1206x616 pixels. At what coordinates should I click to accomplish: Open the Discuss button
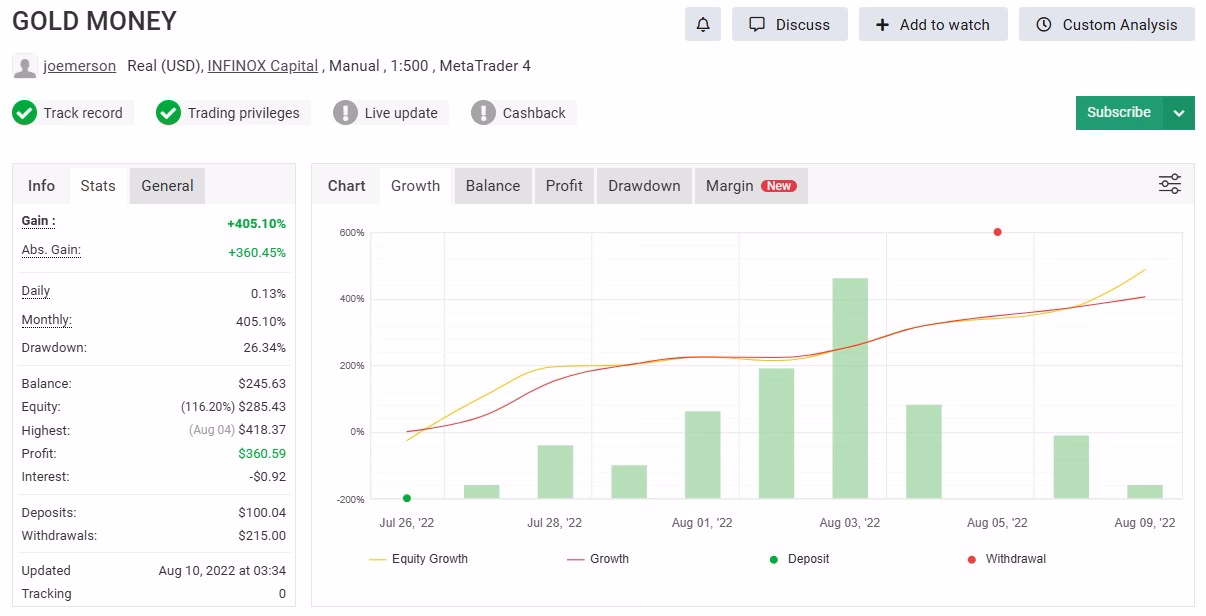790,25
